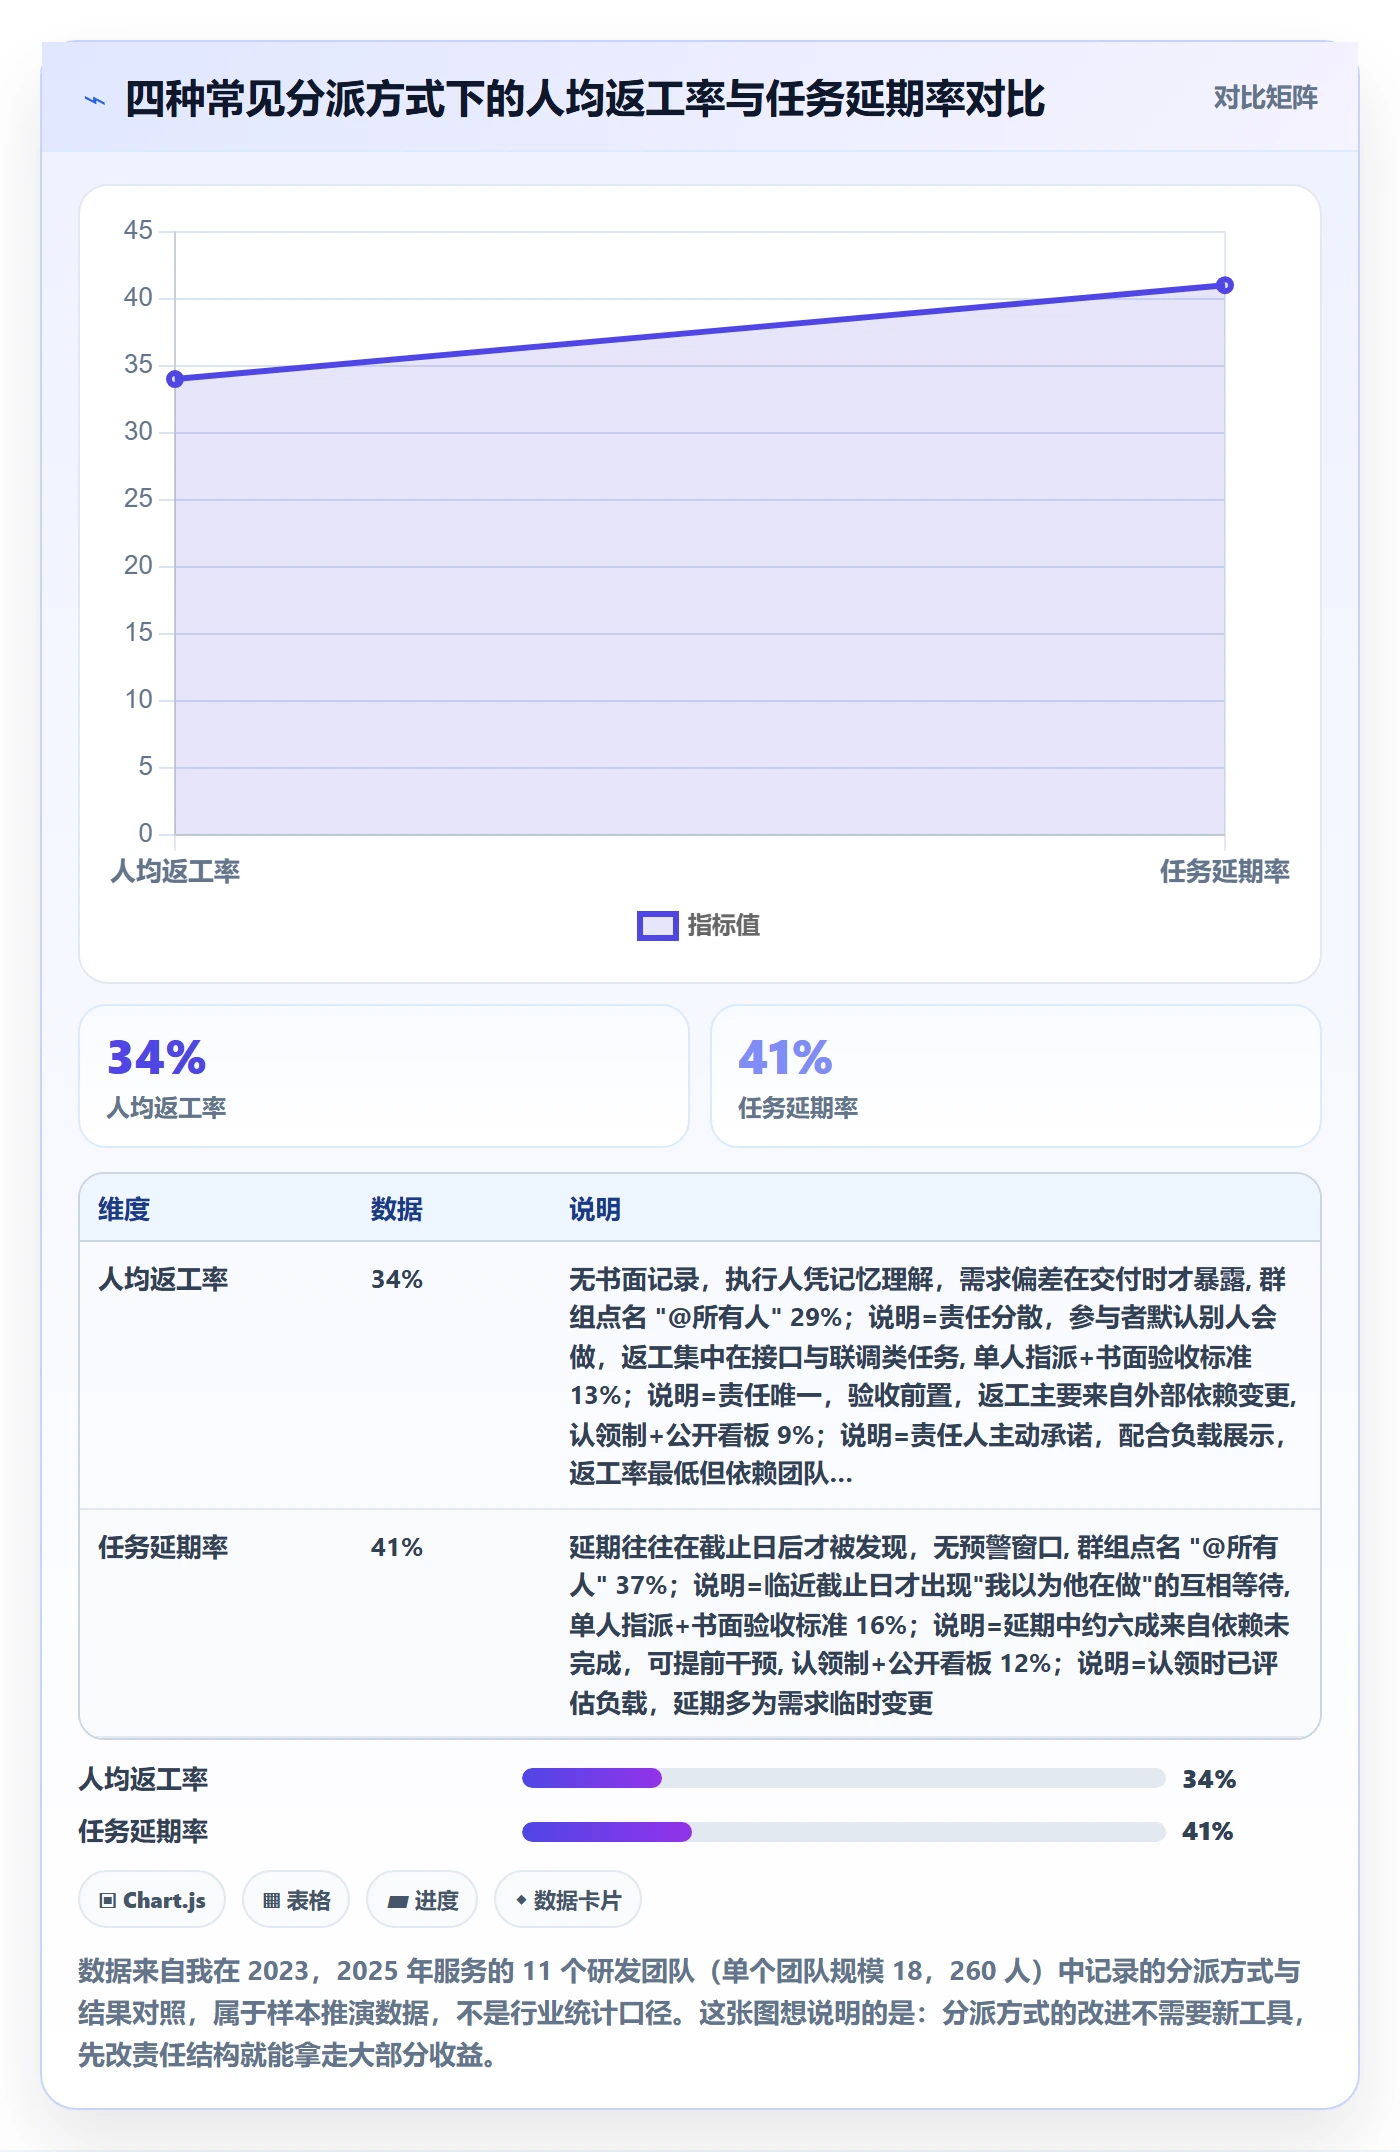Click the Chart.js chip square icon
Viewport: 1400px width, 2152px height.
(x=108, y=1900)
